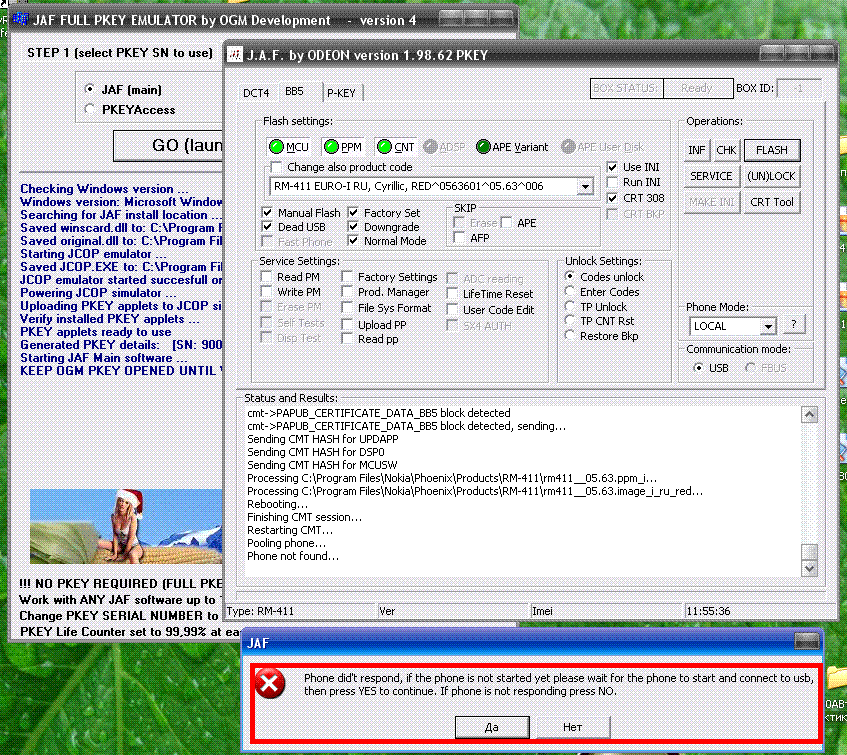Select TP CNT Rst radio option

(569, 320)
